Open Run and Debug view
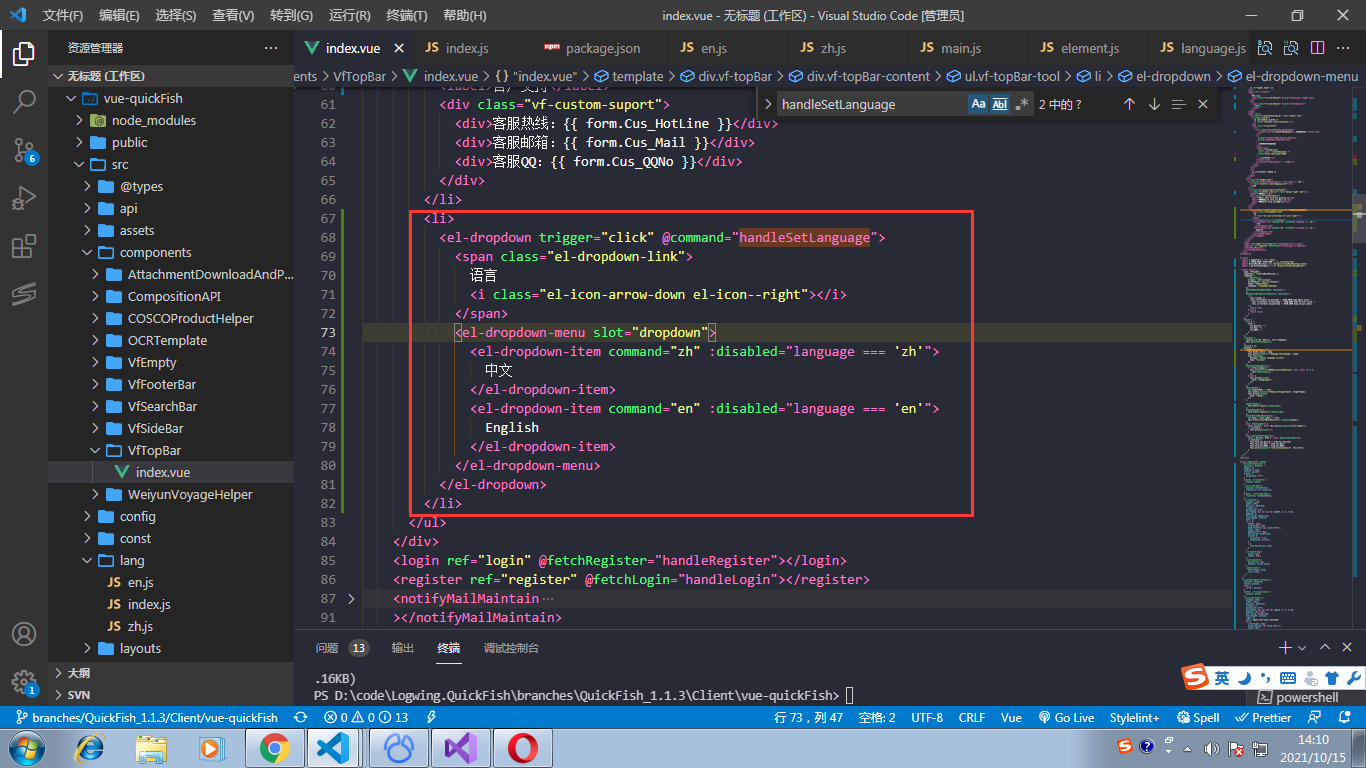 (x=24, y=199)
